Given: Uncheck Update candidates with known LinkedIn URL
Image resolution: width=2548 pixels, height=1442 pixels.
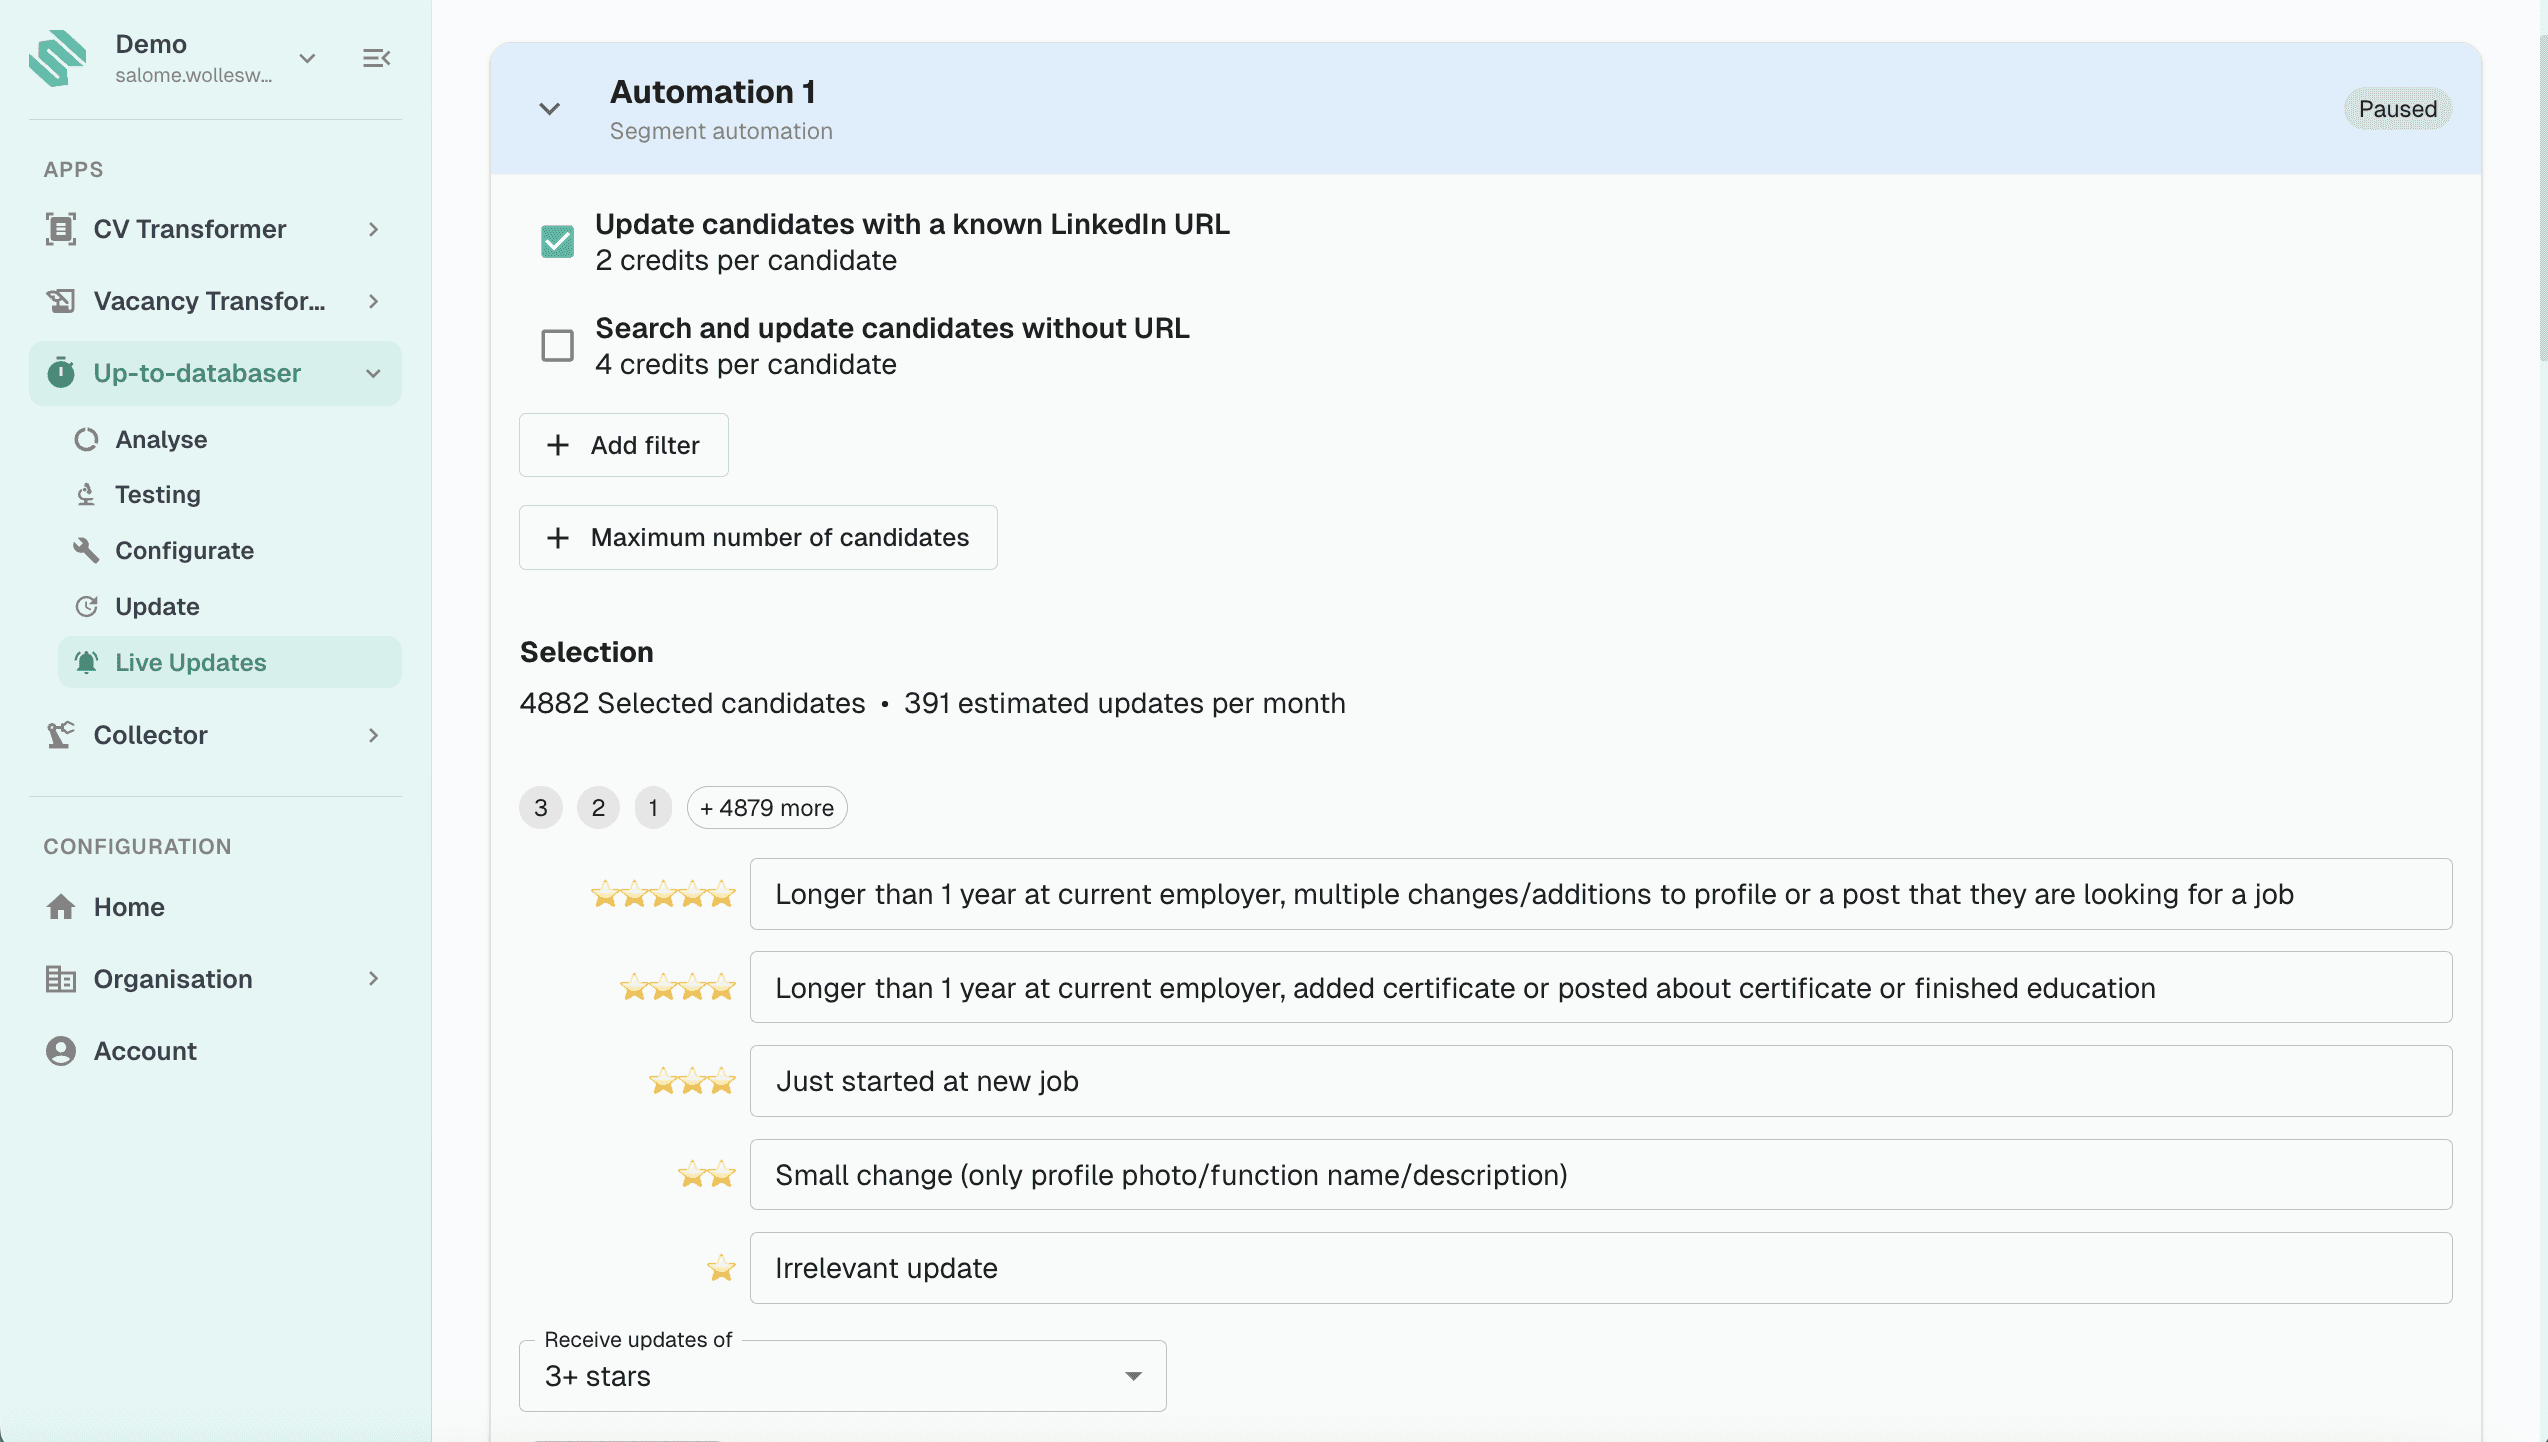Looking at the screenshot, I should [x=557, y=241].
